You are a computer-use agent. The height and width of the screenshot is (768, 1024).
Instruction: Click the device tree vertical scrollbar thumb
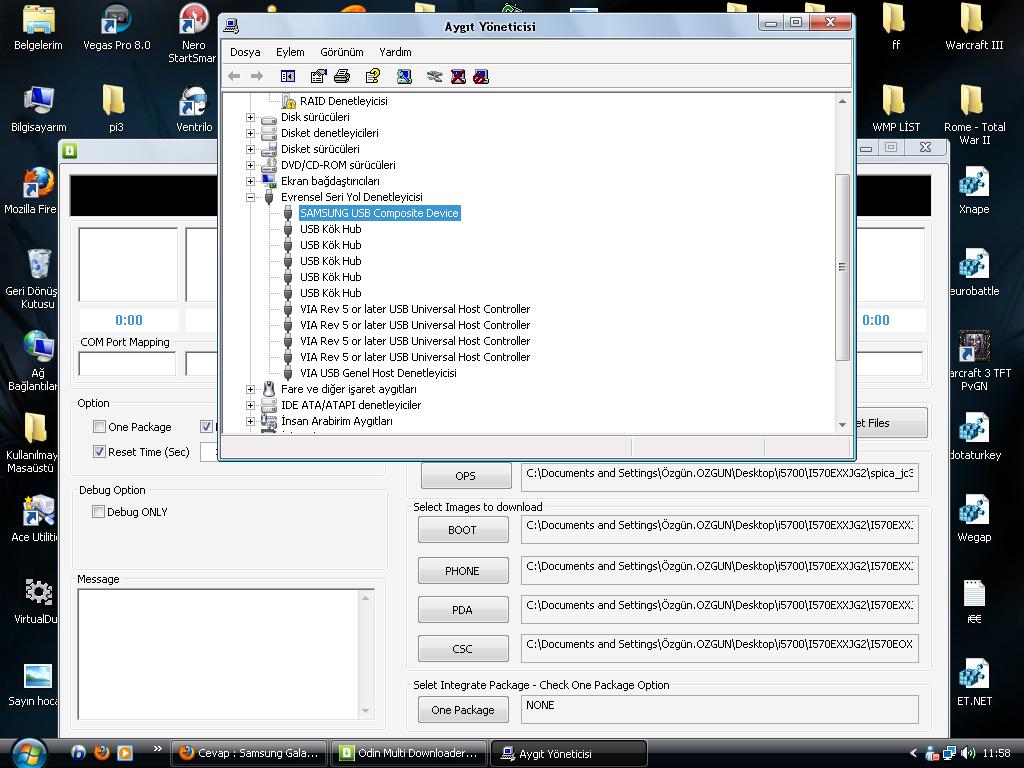coord(842,266)
